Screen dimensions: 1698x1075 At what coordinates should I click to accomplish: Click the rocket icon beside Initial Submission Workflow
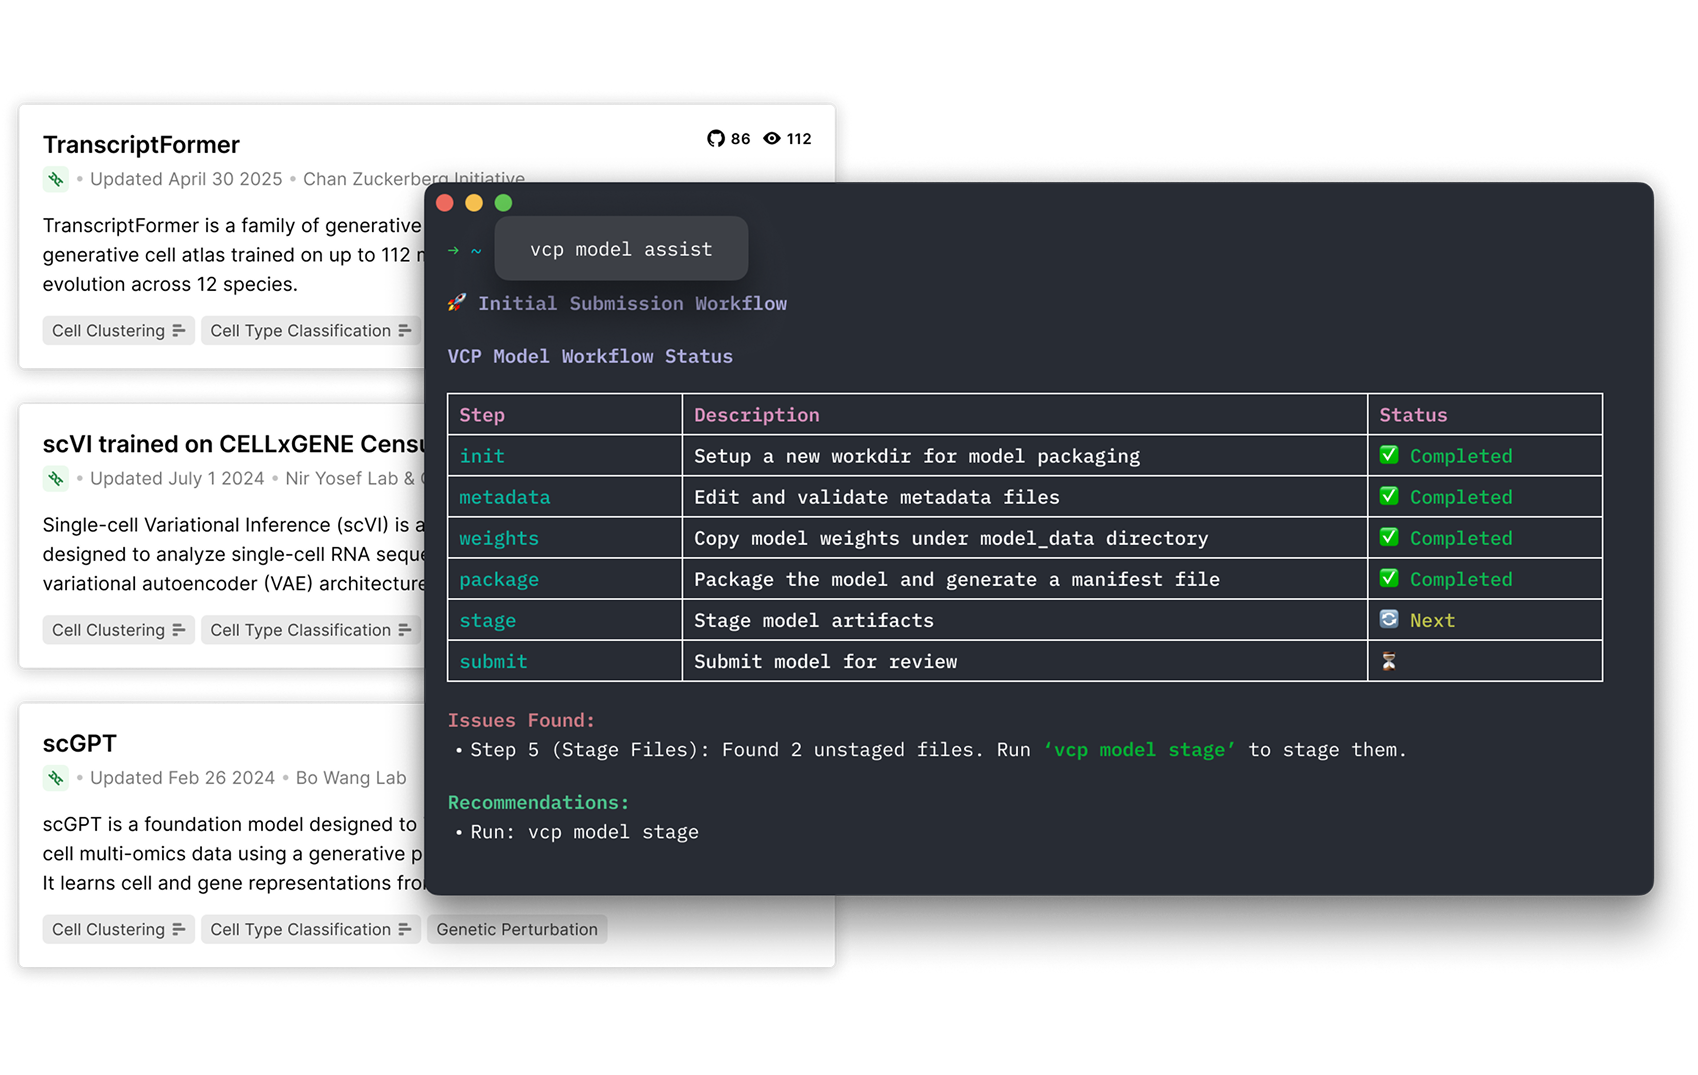click(456, 303)
